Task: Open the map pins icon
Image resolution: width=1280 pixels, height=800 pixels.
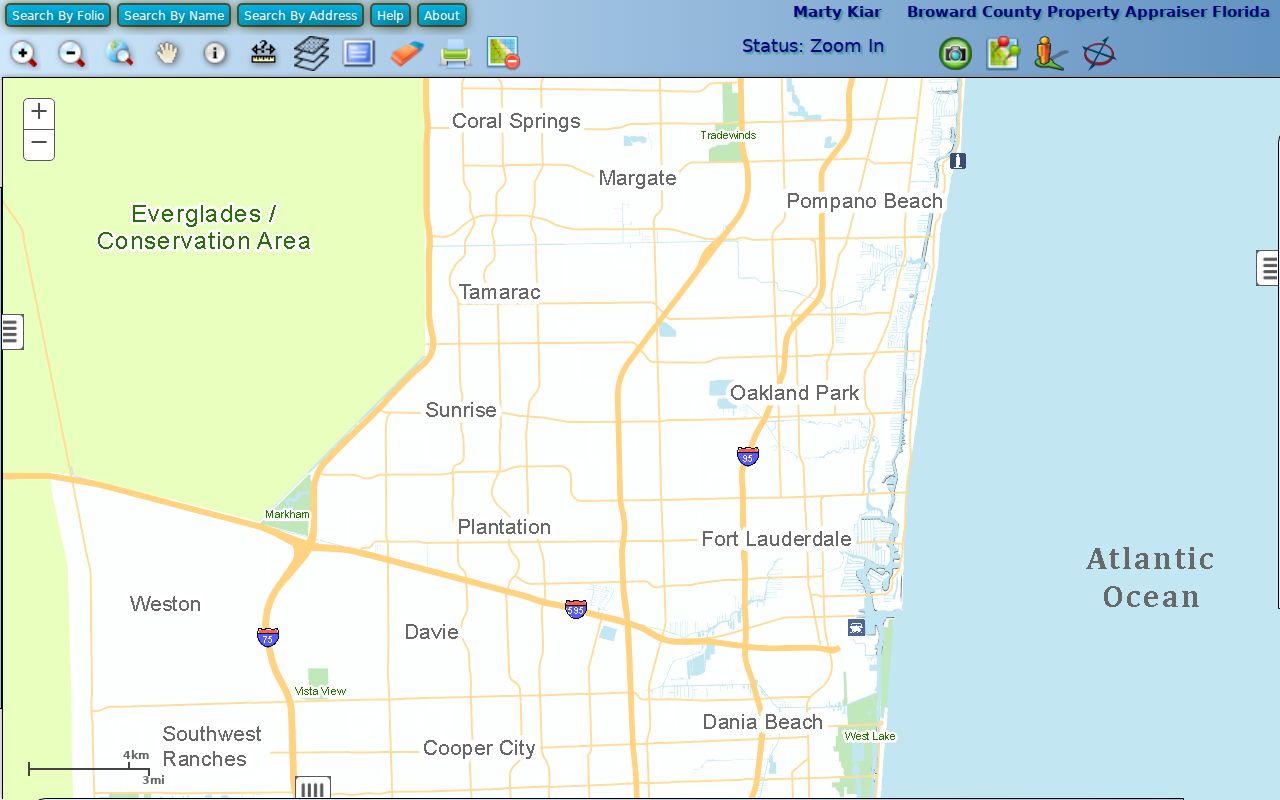Action: pyautogui.click(x=1003, y=53)
